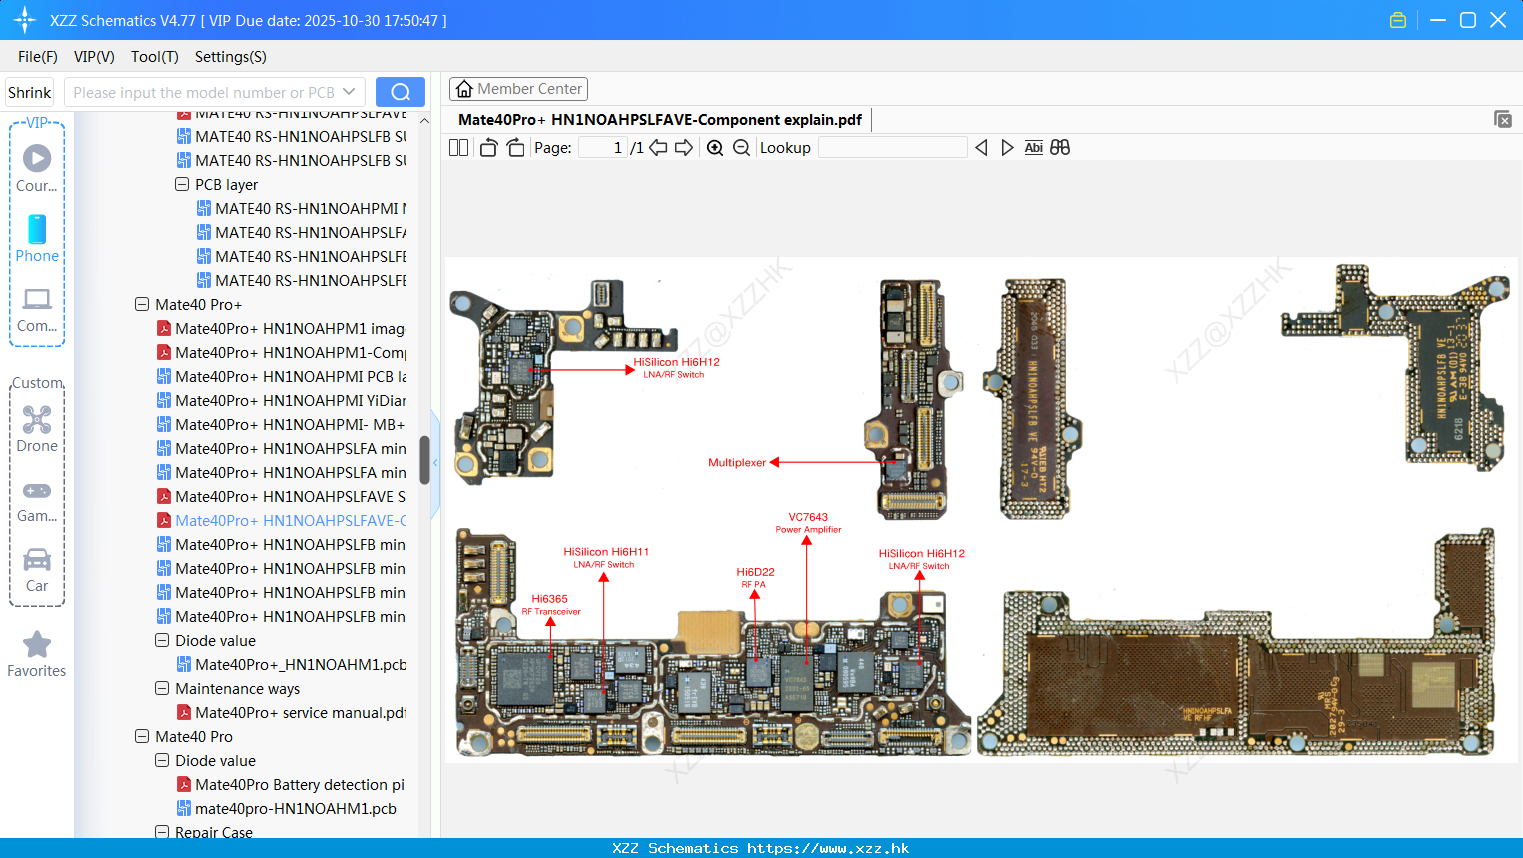Click the Hi6D22 RF PA label
Screen dimensions: 1523x858
pyautogui.click(x=755, y=578)
